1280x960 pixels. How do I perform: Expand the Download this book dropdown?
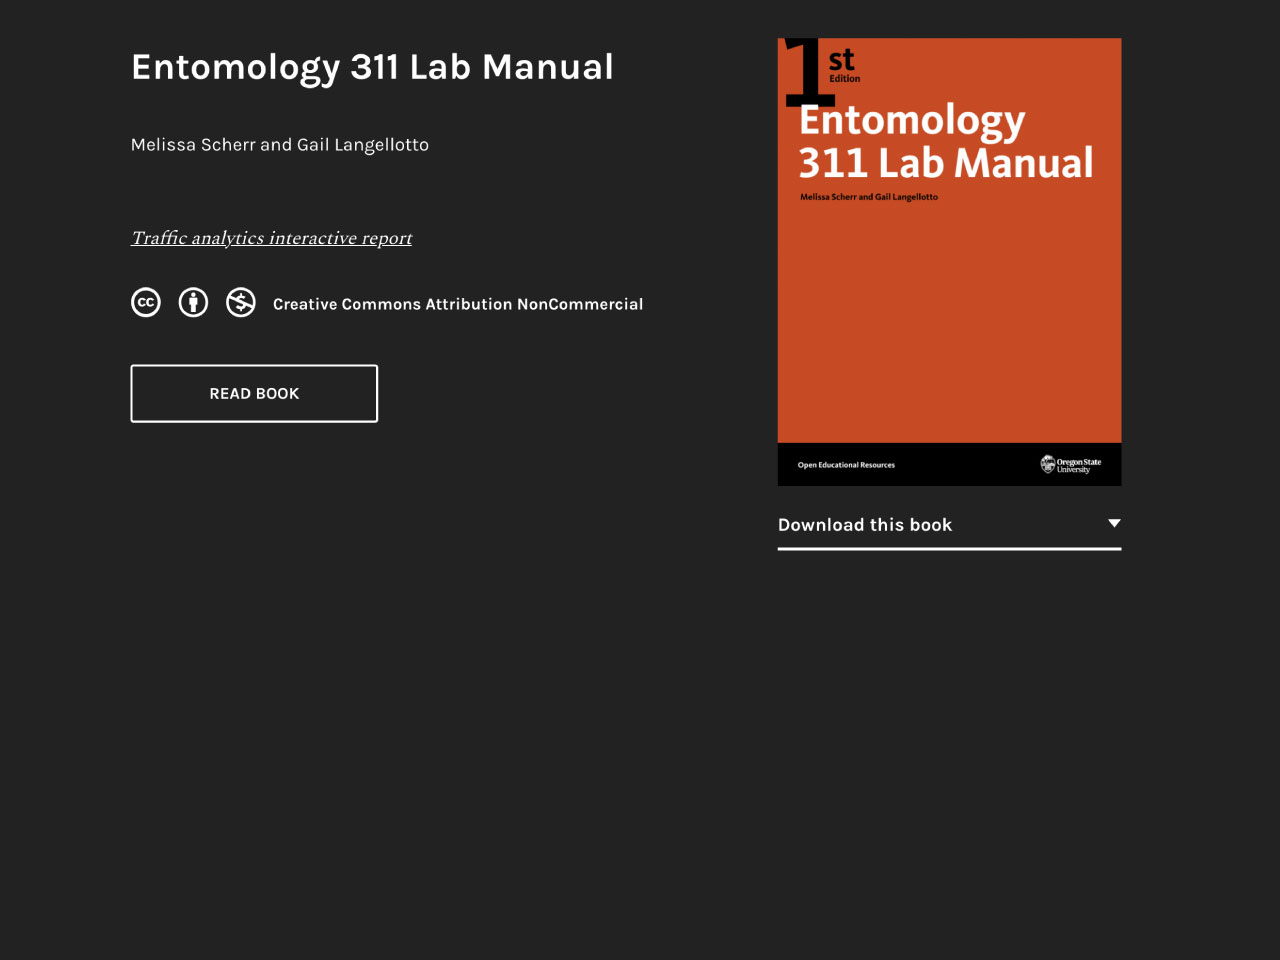point(949,526)
